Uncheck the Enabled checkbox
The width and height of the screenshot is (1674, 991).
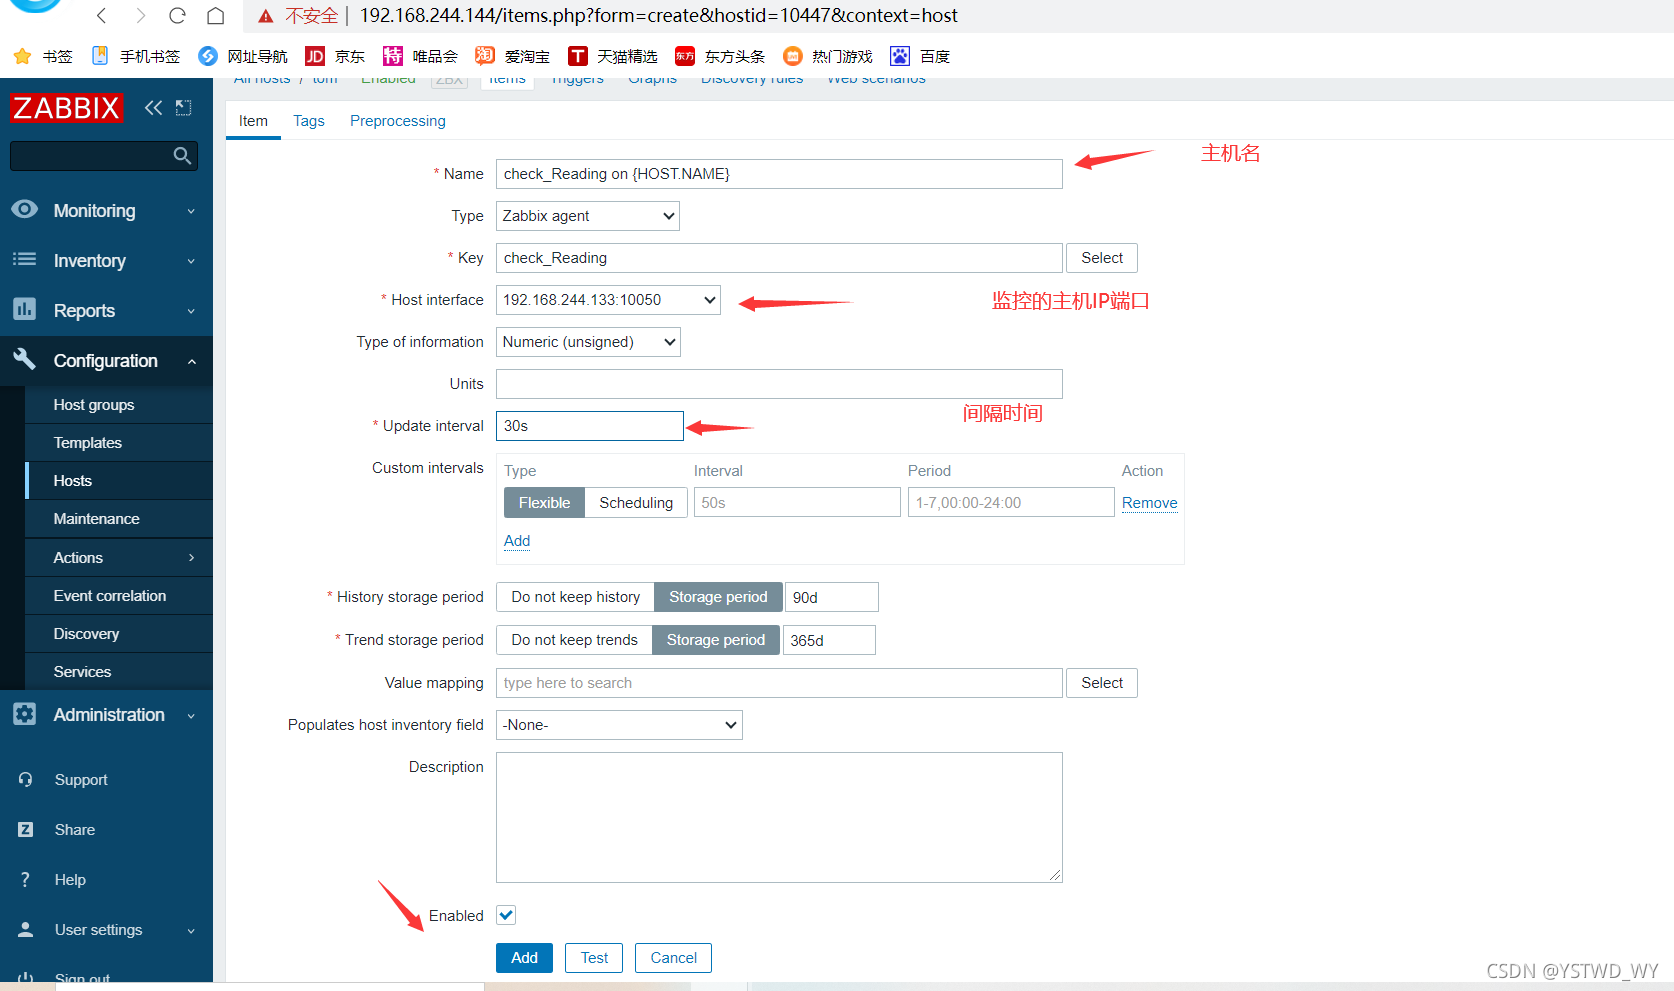point(506,915)
